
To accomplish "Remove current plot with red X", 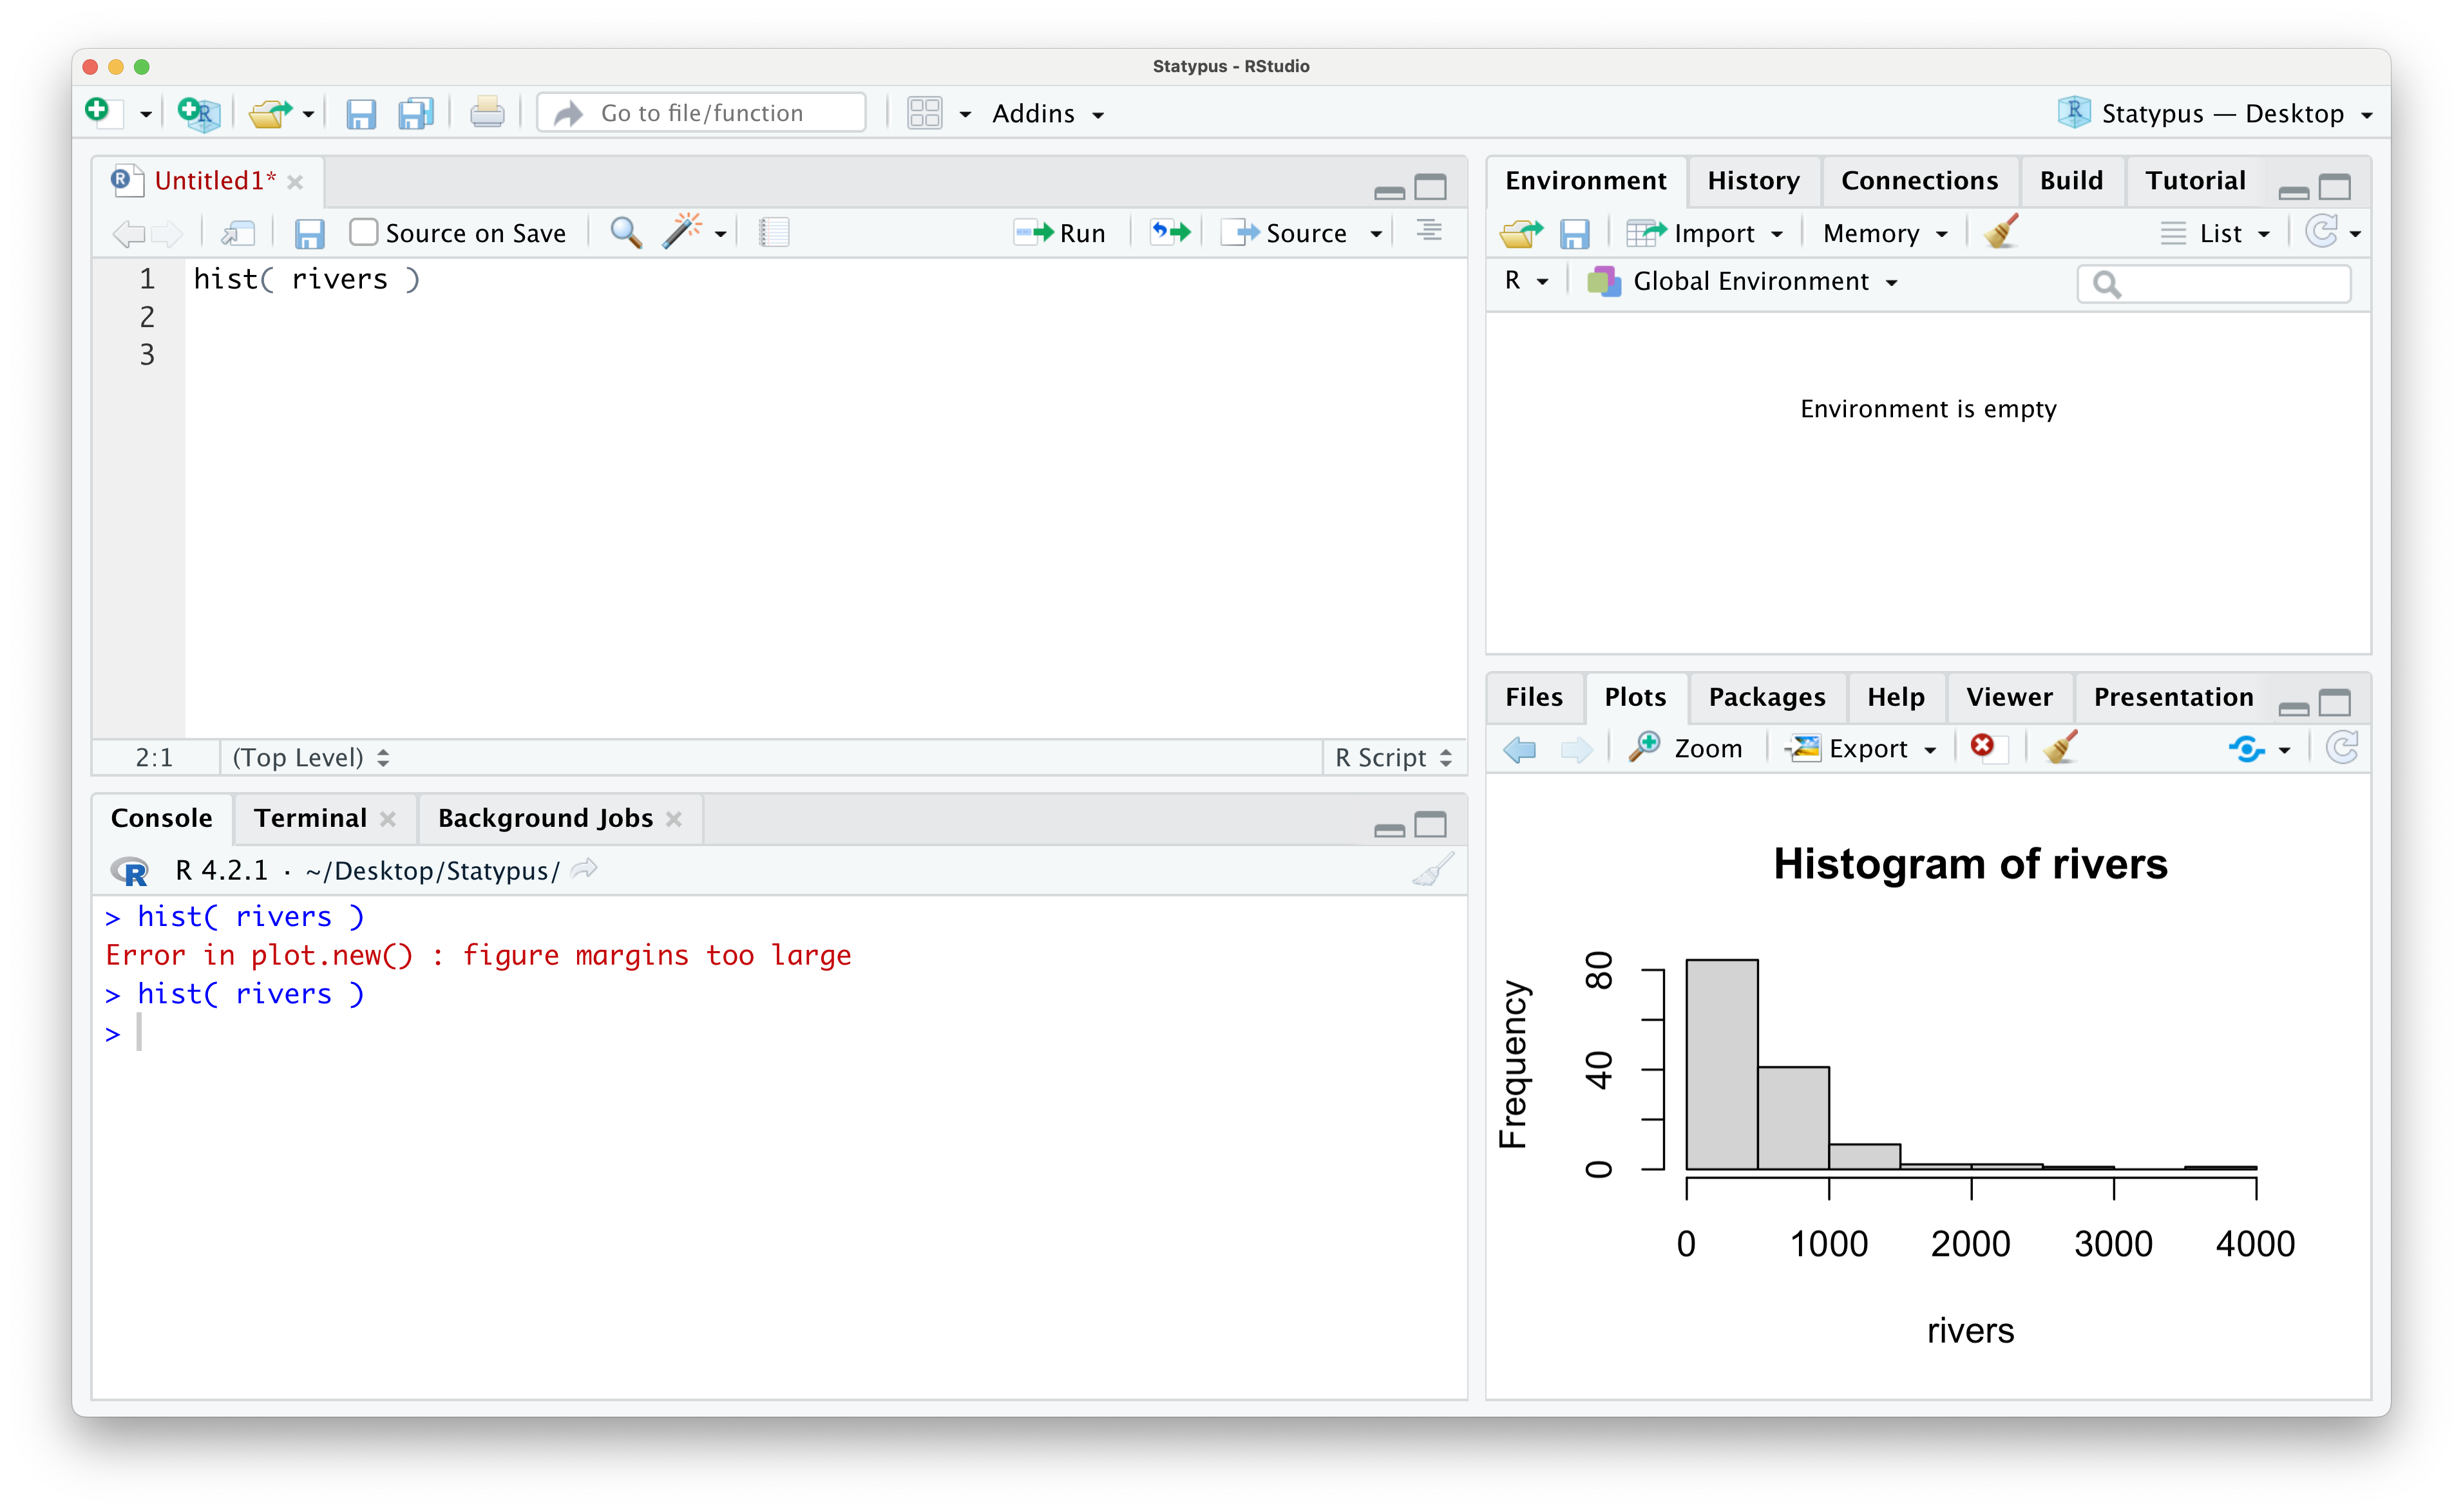I will click(x=1982, y=747).
